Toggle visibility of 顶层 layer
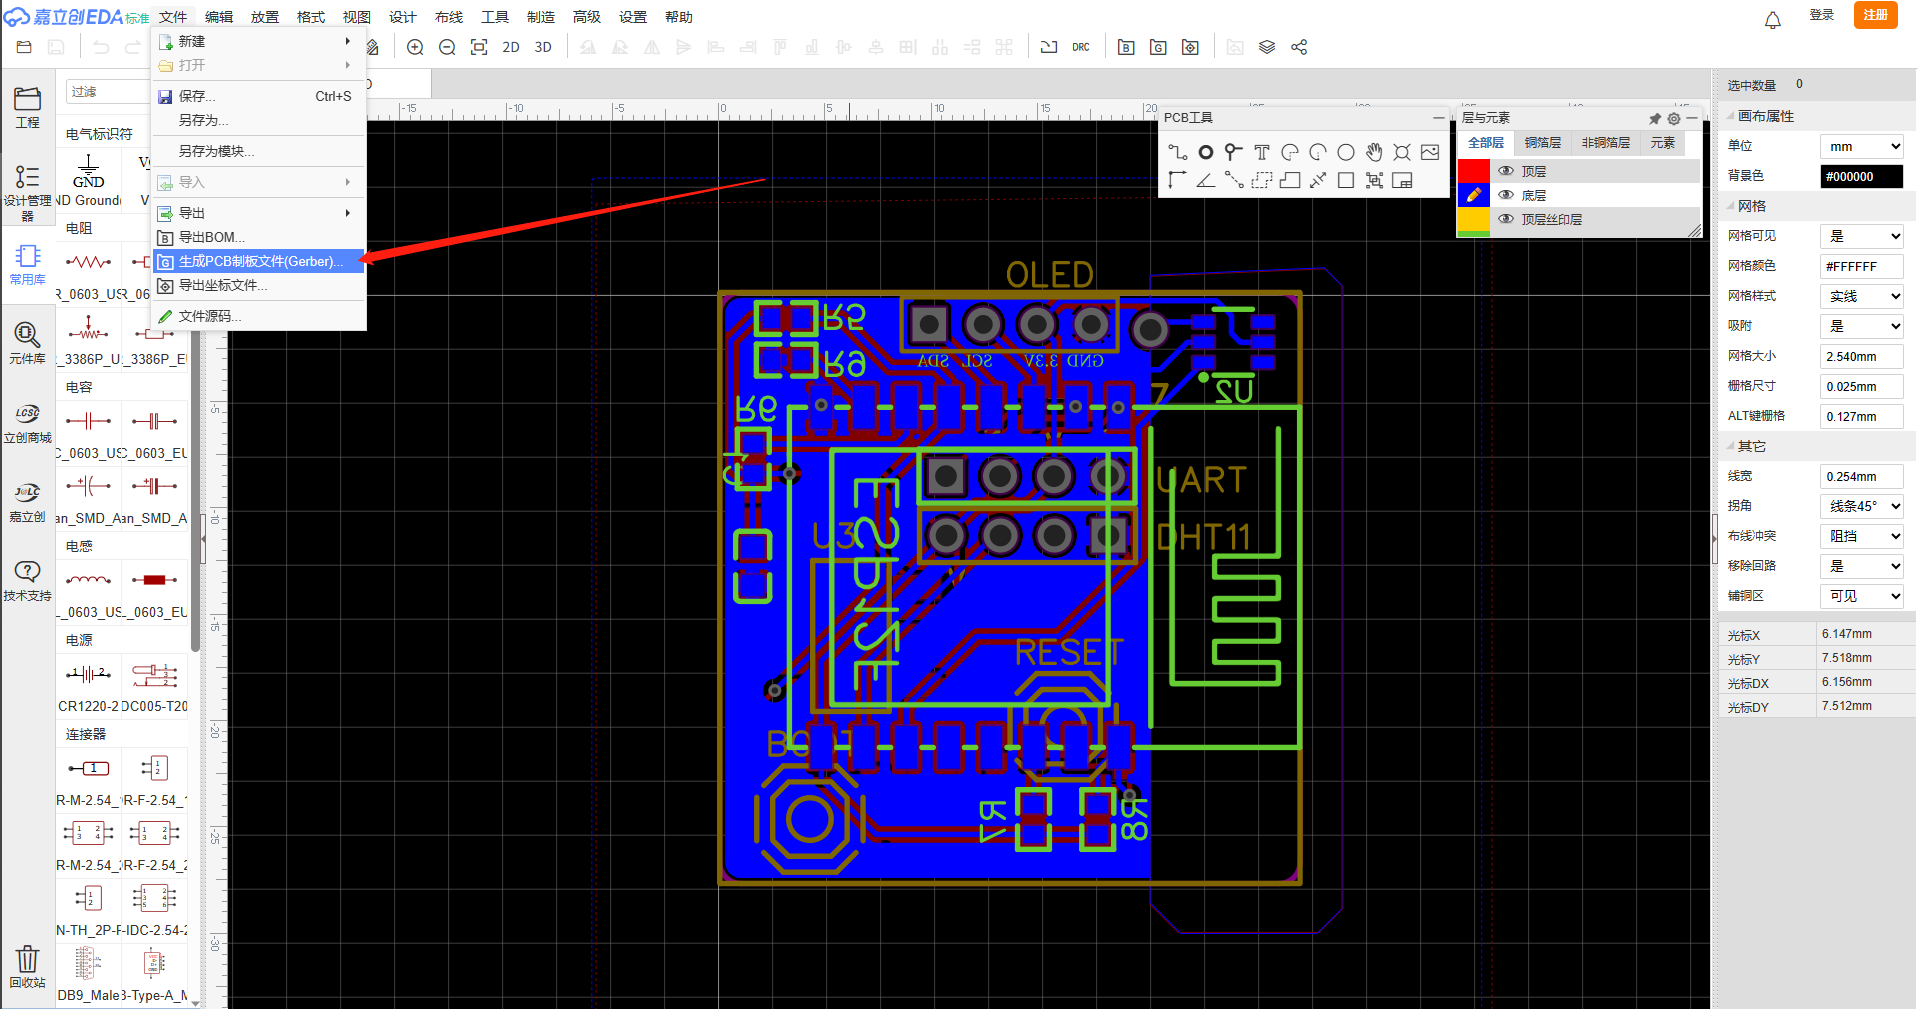This screenshot has height=1009, width=1918. pos(1505,171)
